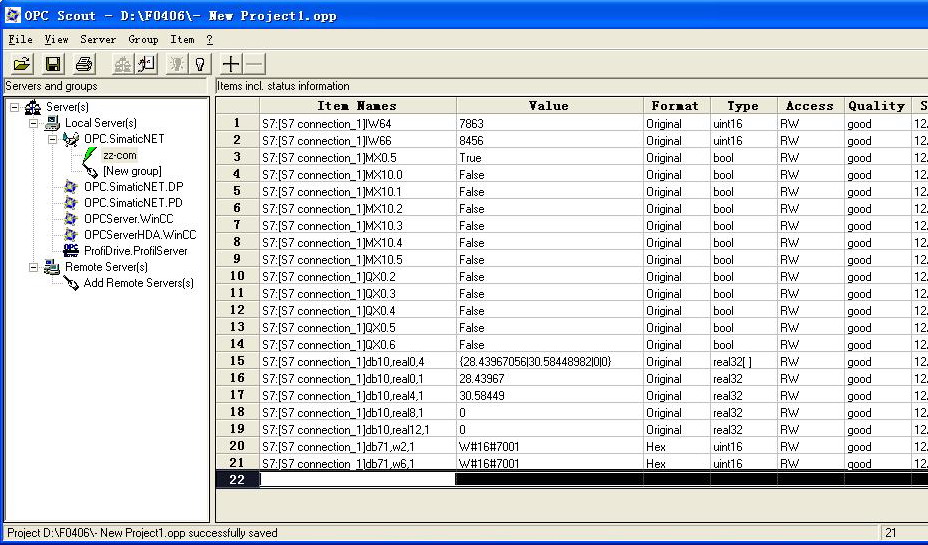Click item name db10,real8,1 in row 18
Viewport: 928px width, 545px height.
(343, 412)
